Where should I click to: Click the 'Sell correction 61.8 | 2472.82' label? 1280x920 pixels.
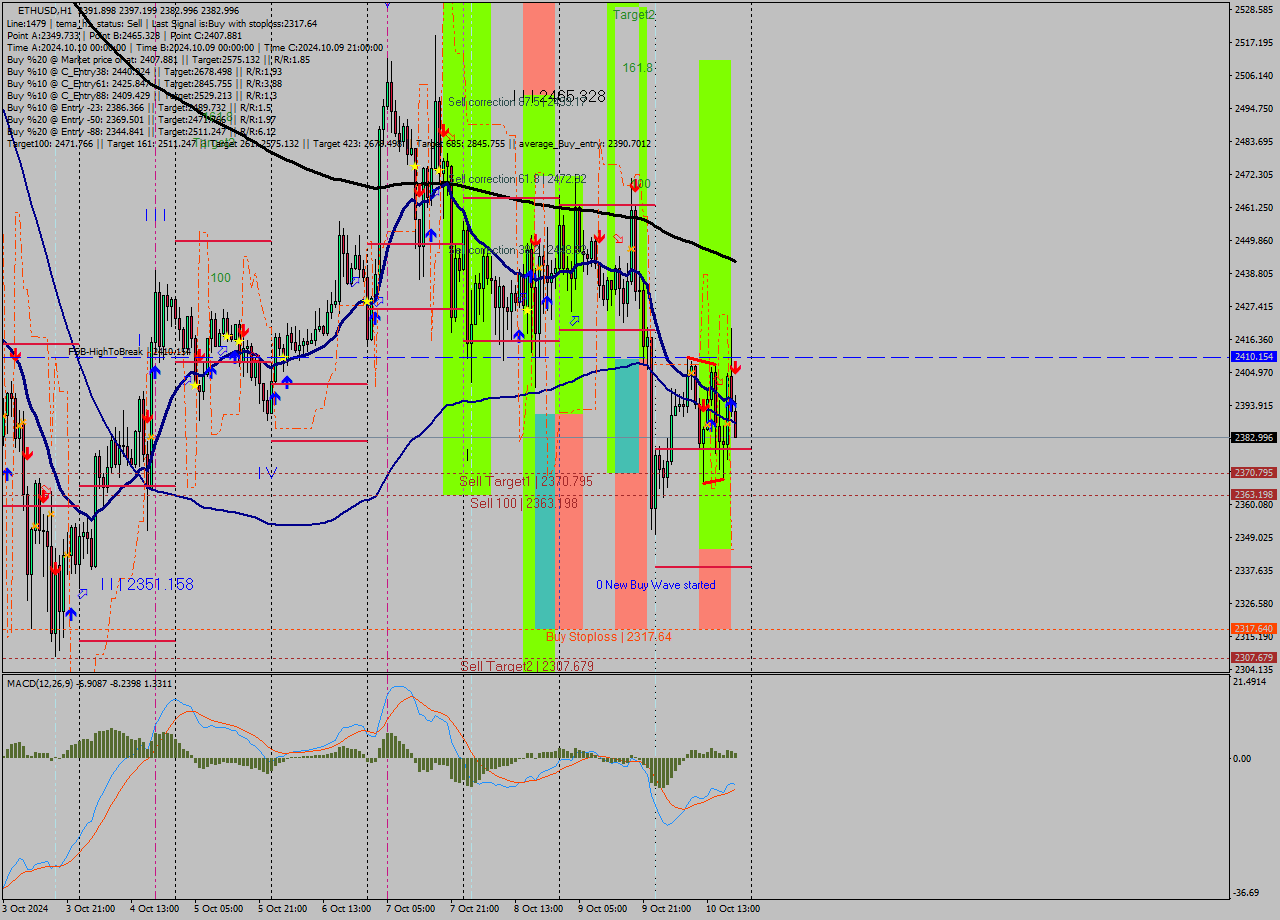[517, 179]
